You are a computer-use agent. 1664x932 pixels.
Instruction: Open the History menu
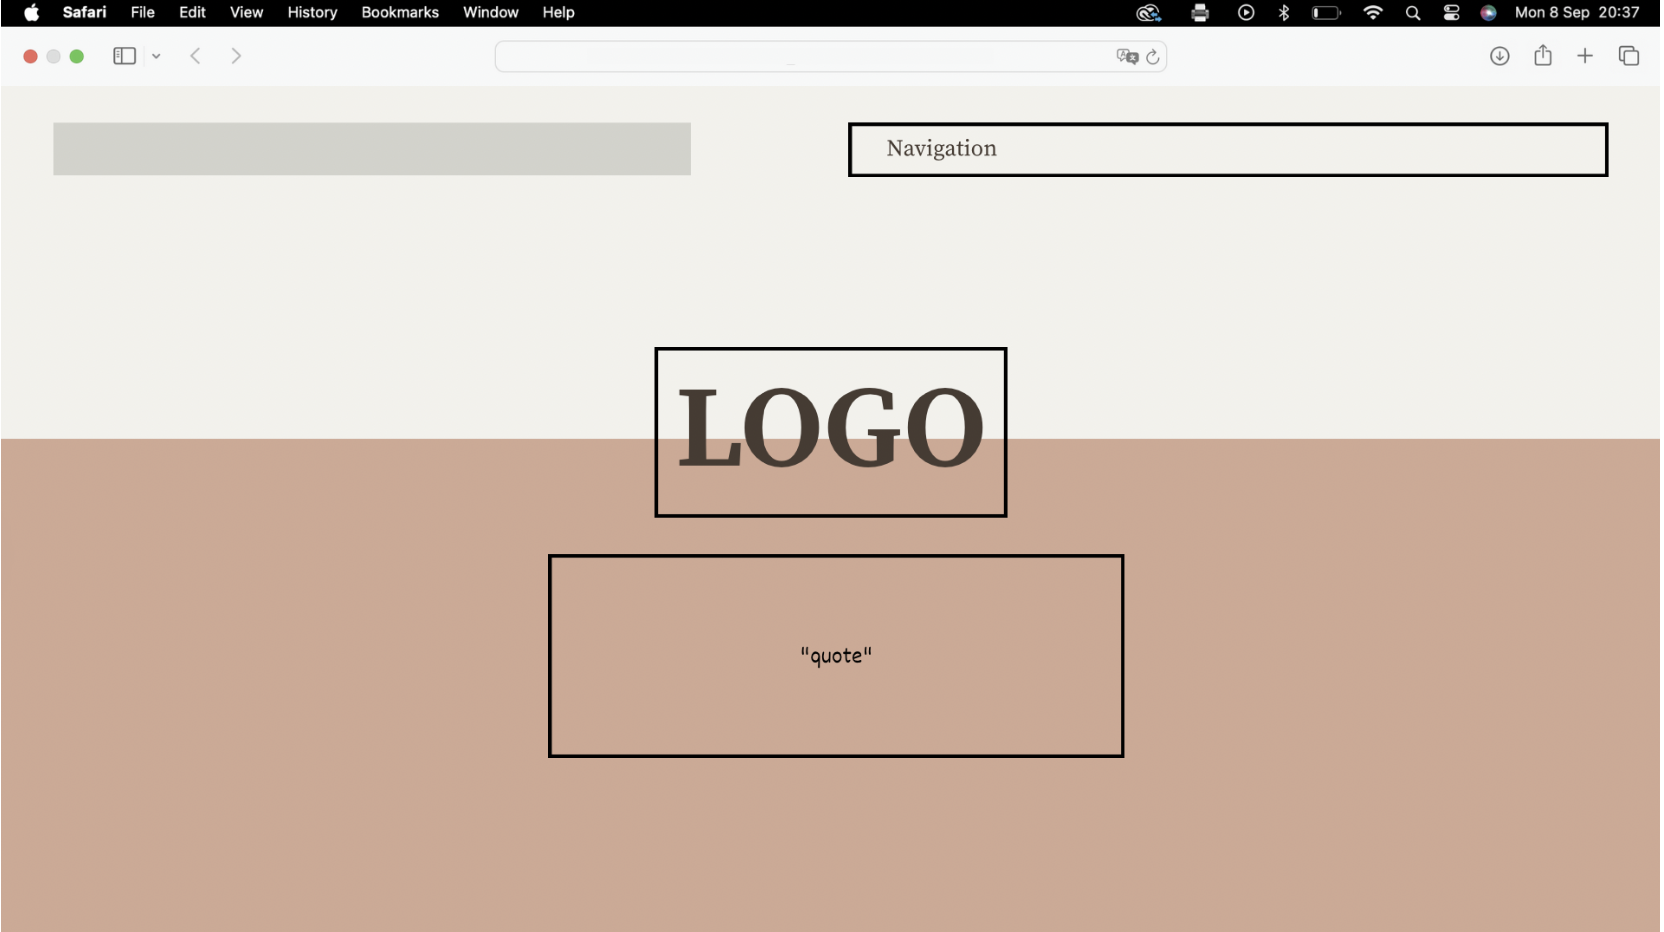point(312,12)
